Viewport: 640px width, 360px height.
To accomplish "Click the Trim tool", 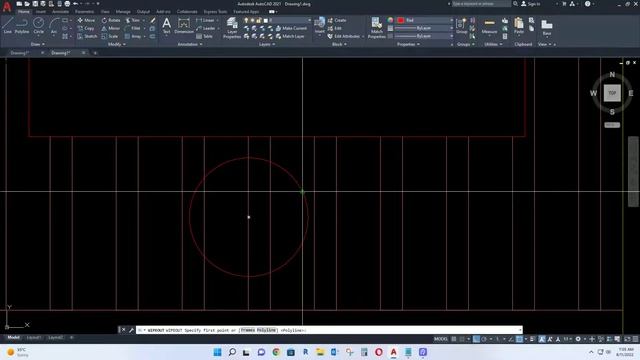I will pyautogui.click(x=133, y=20).
